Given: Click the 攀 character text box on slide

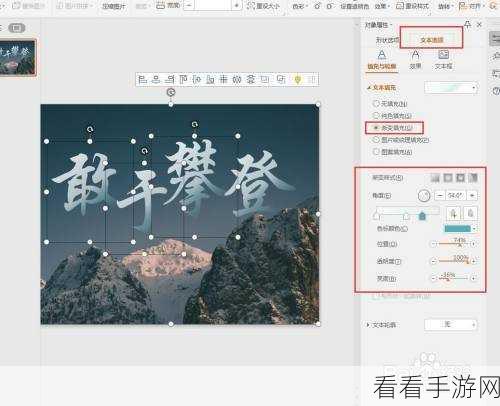Looking at the screenshot, I should click(x=195, y=187).
